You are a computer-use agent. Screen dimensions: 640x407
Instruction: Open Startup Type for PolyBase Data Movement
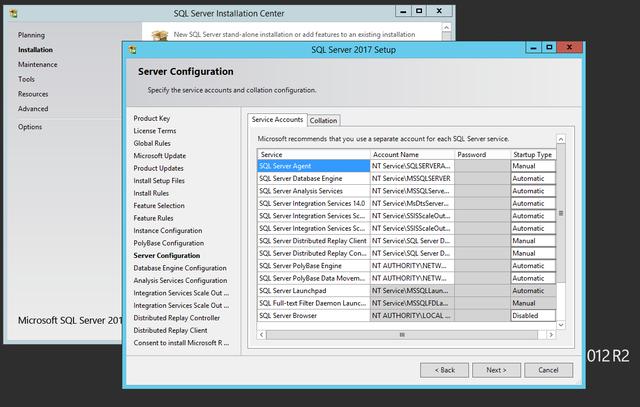coord(533,278)
